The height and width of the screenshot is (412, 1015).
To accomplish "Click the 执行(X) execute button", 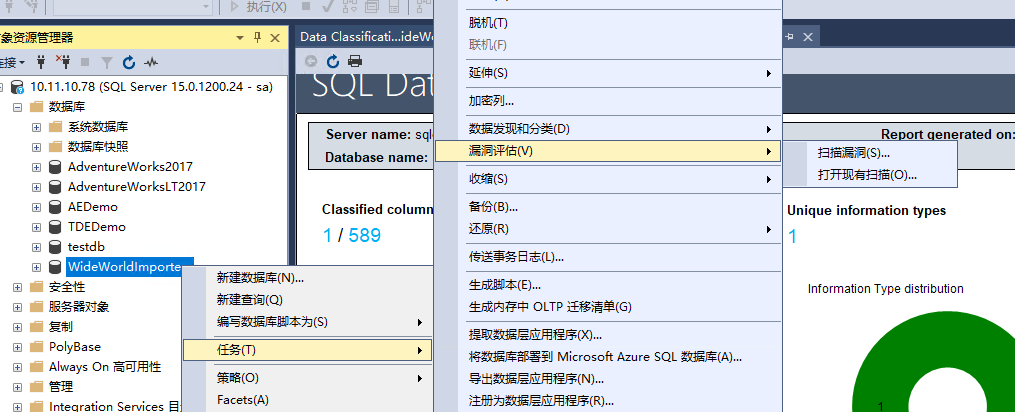I will click(x=258, y=6).
